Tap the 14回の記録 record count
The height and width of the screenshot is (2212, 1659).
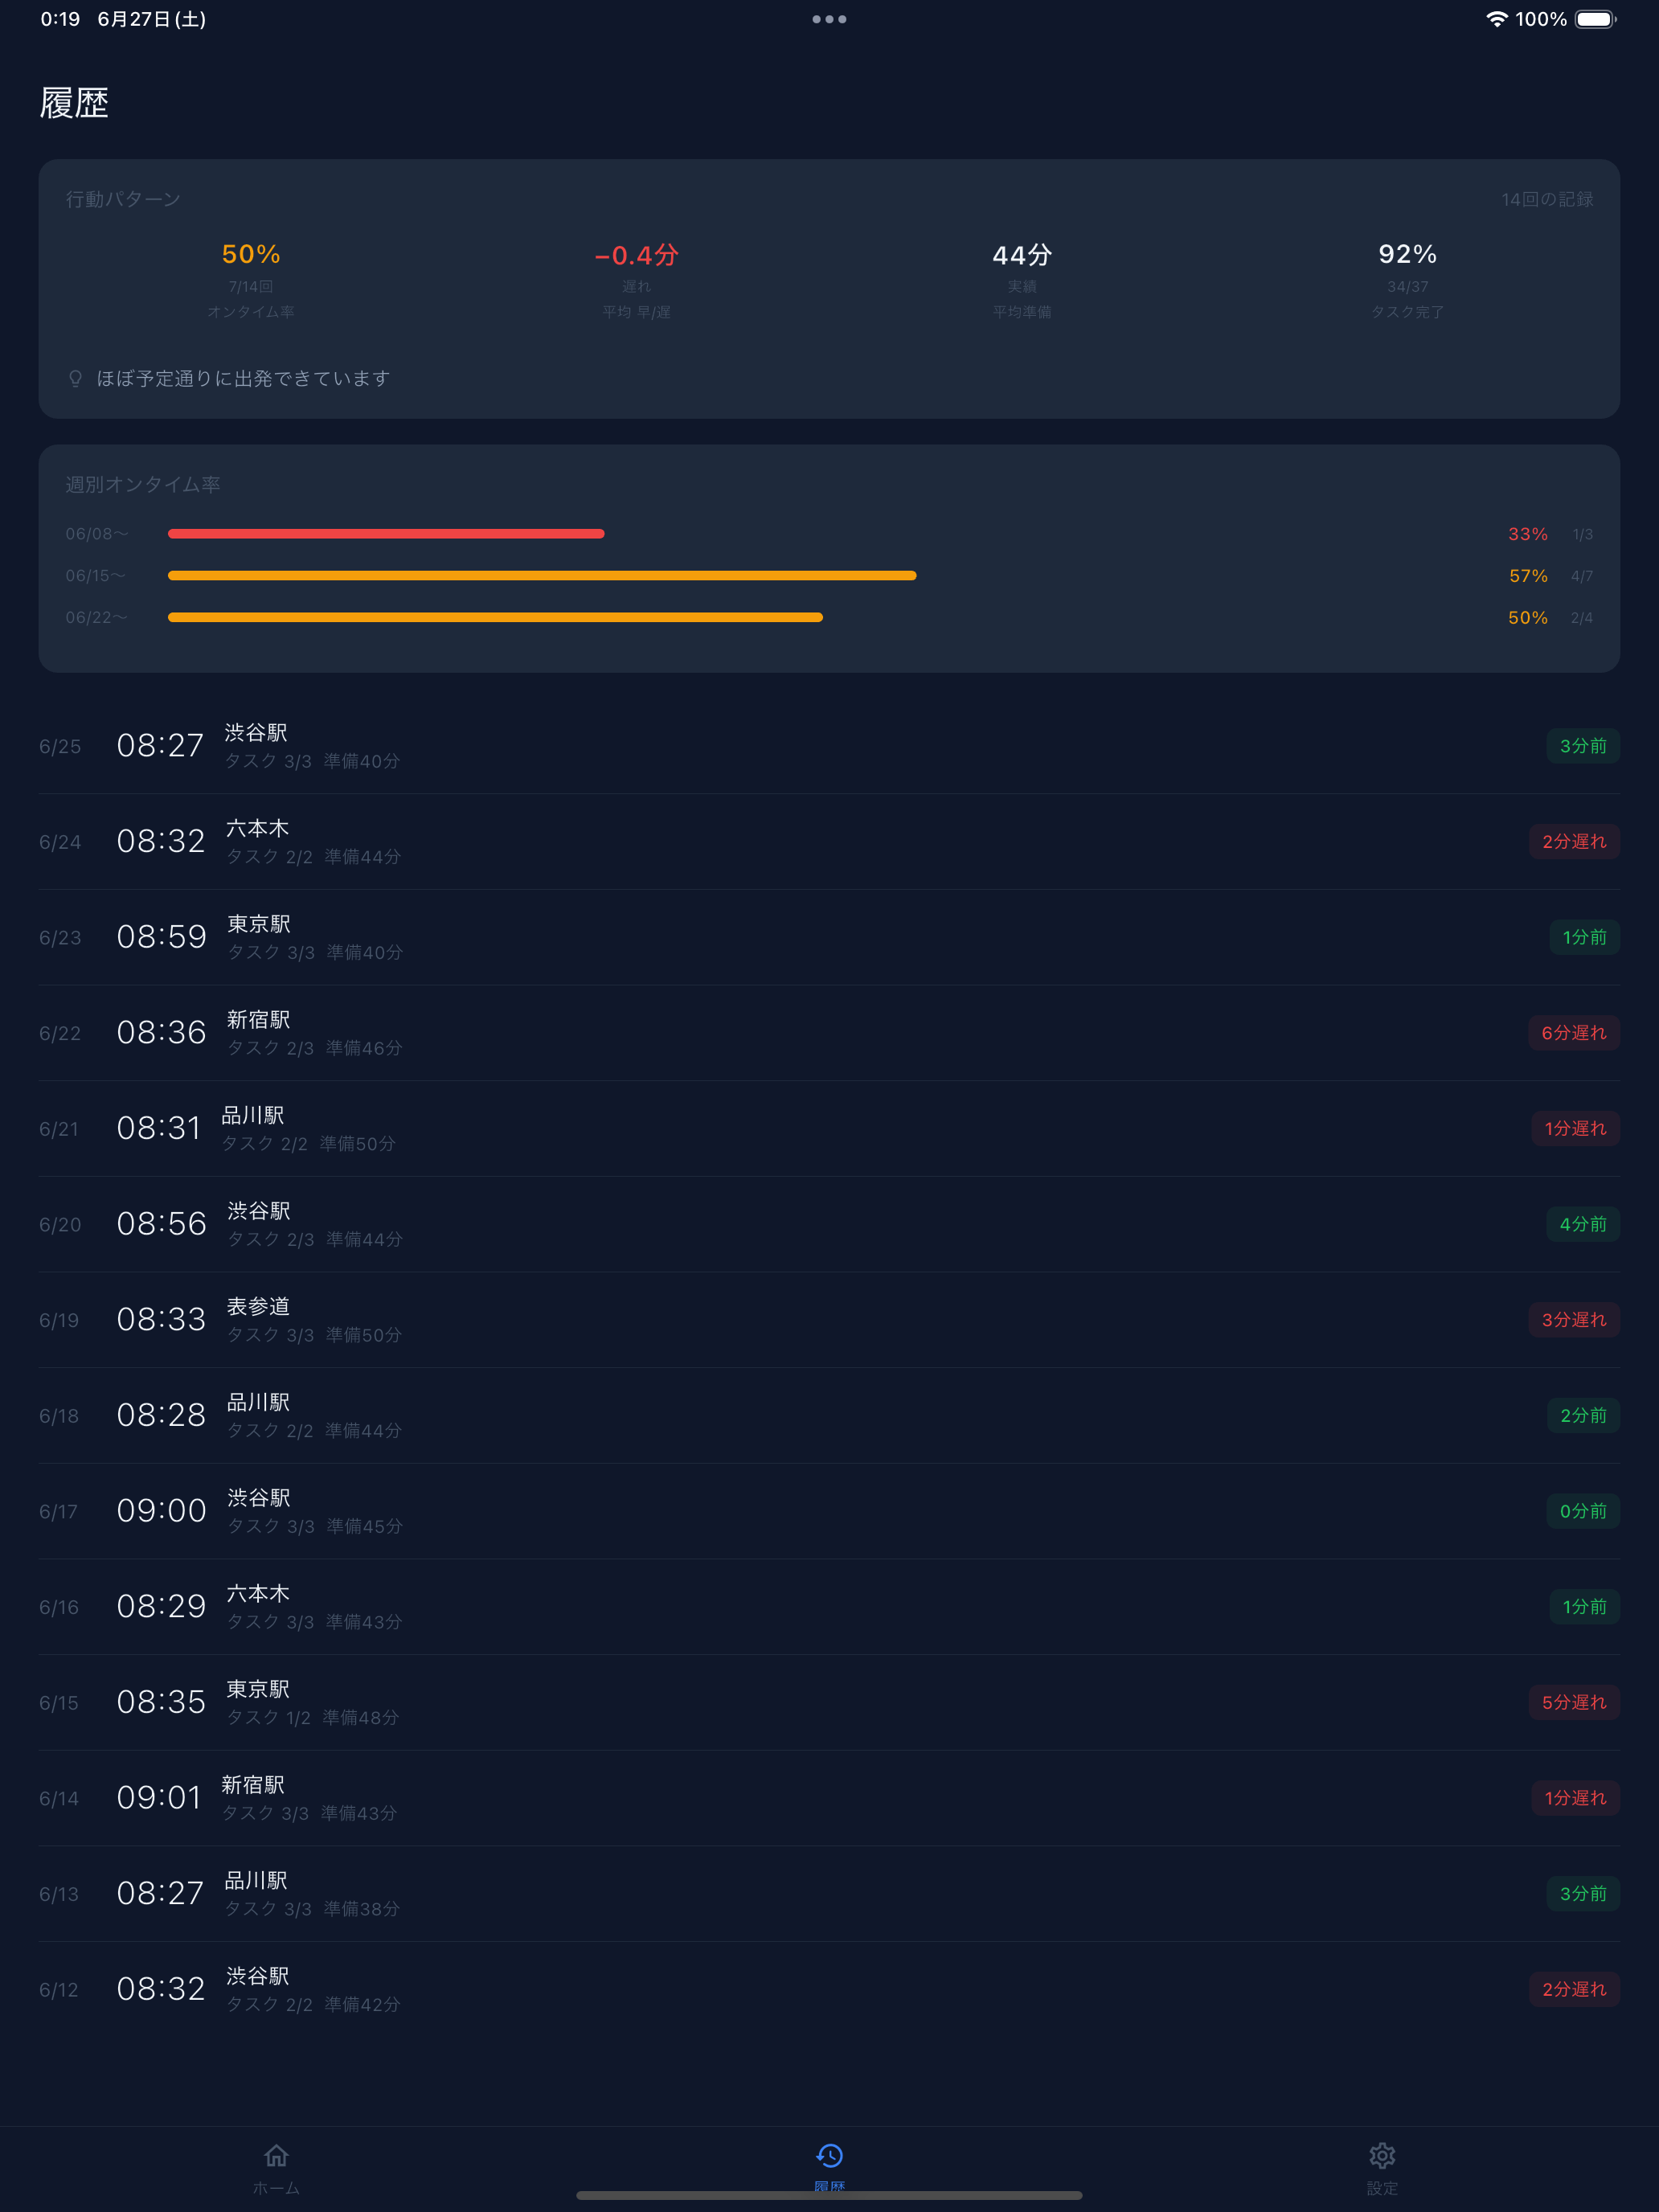[1547, 200]
